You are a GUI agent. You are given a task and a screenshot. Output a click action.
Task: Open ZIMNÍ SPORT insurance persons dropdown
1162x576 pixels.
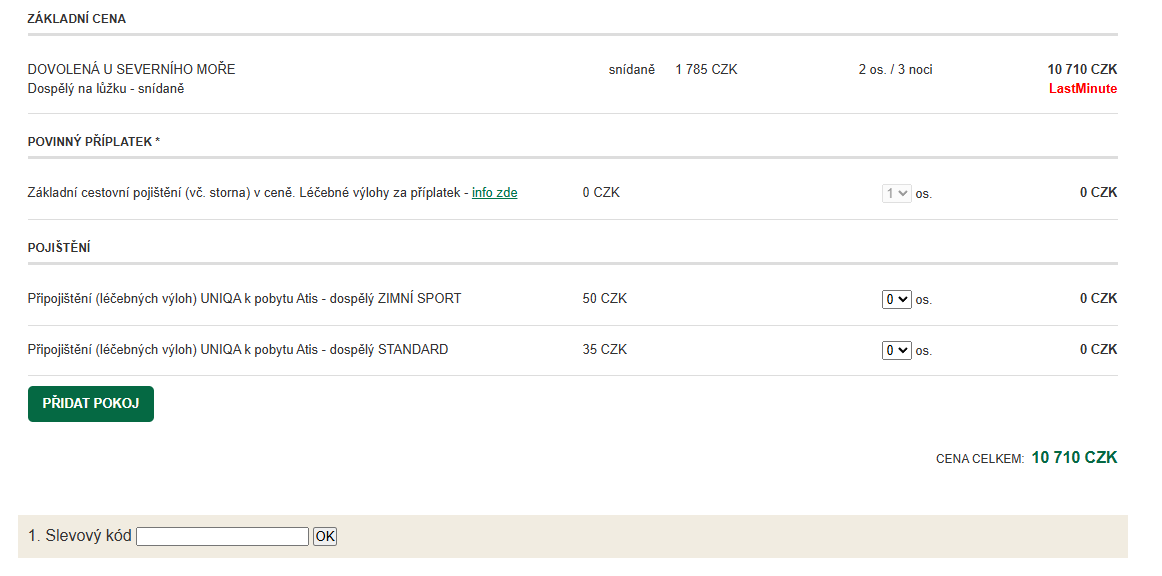point(896,299)
